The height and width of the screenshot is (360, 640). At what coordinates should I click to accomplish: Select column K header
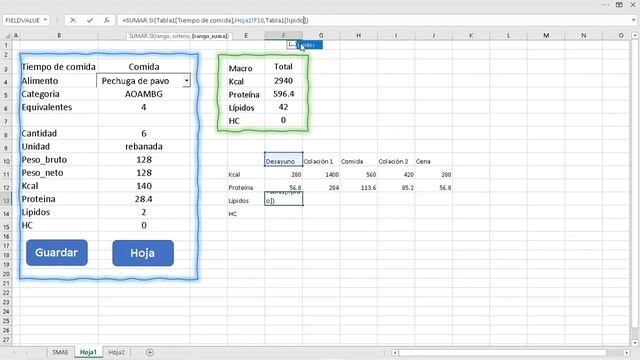471,36
